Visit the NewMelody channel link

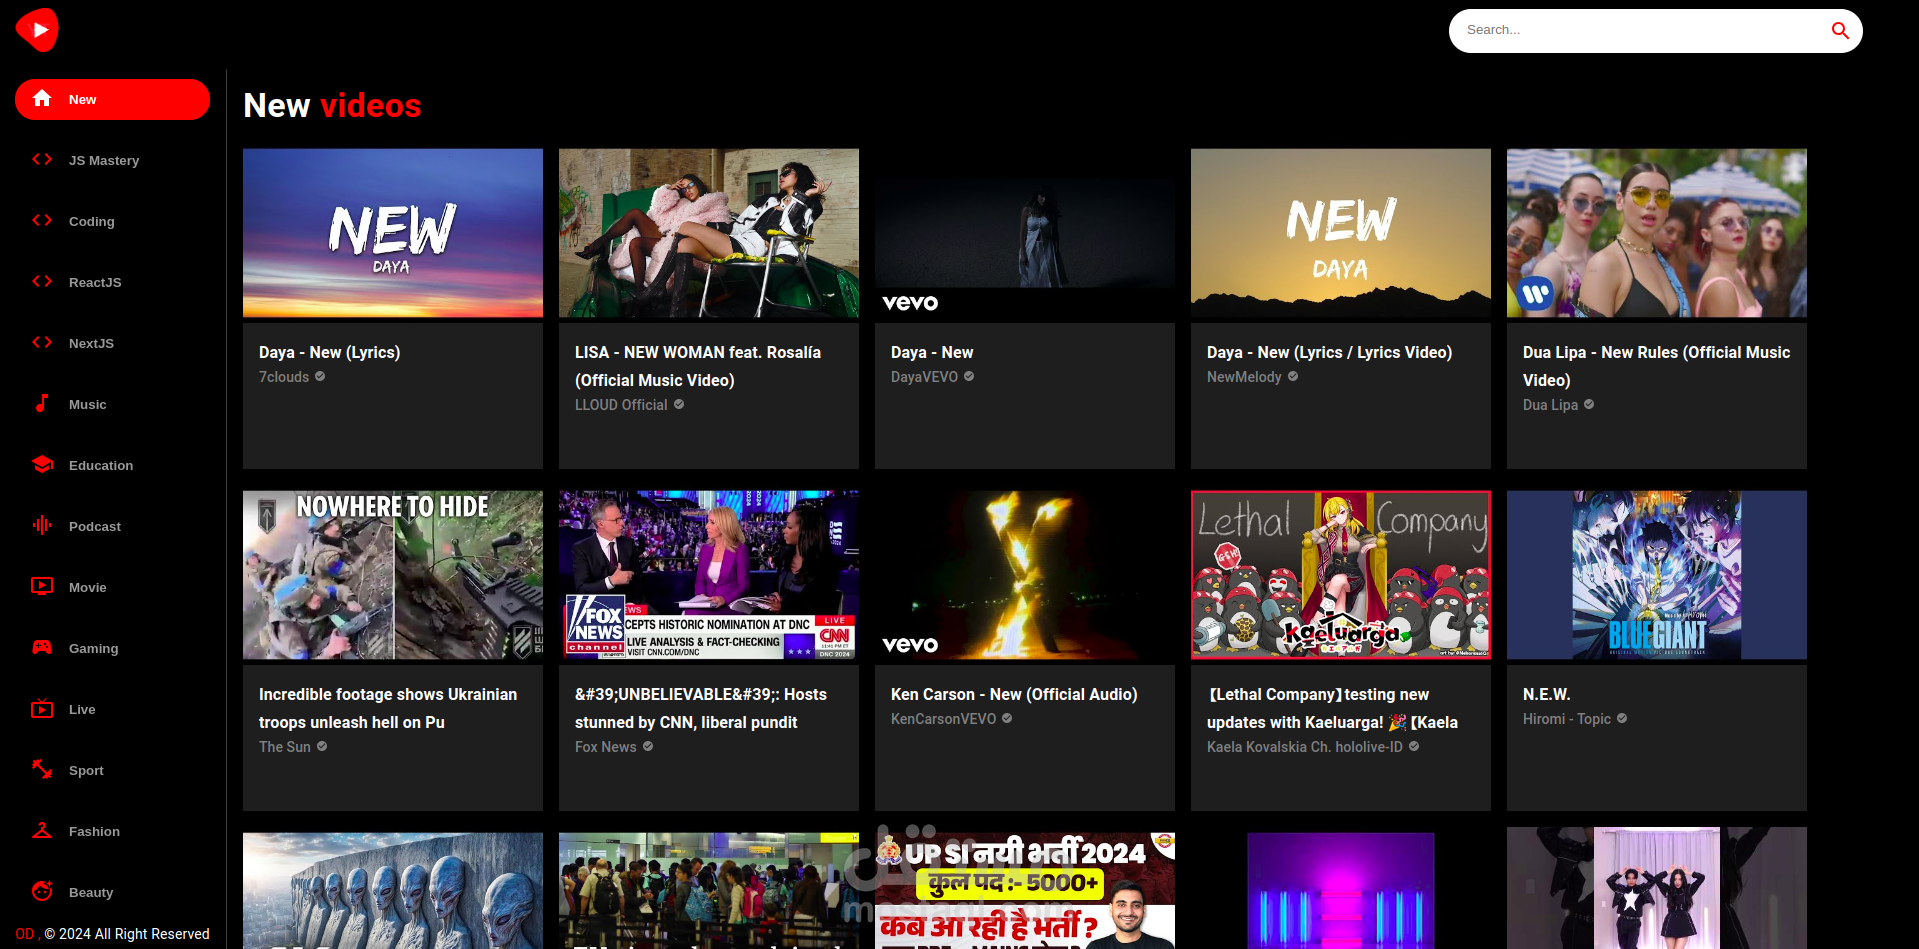(x=1244, y=377)
